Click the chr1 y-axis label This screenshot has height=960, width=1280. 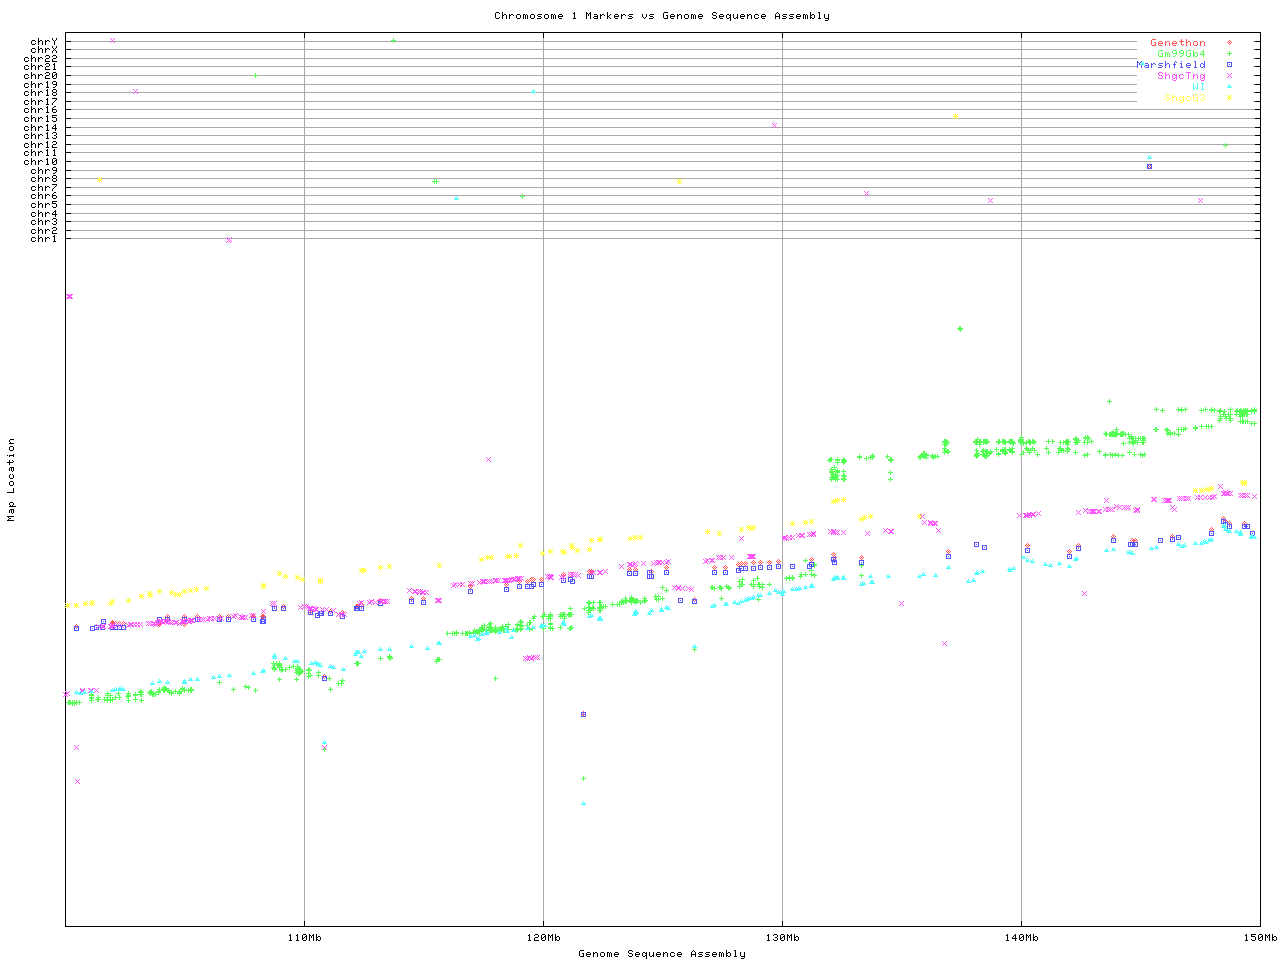(x=44, y=239)
